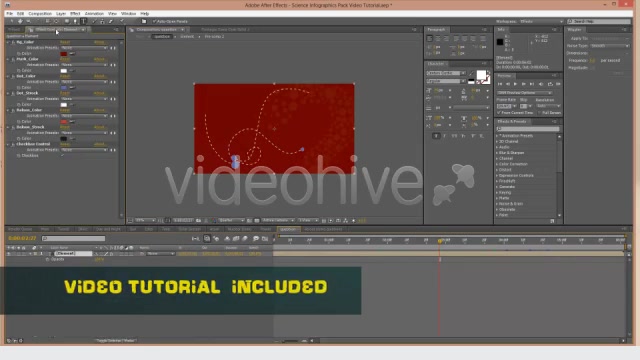The image size is (640, 360).
Task: Jump to first frame in Preview panel
Action: tap(500, 84)
